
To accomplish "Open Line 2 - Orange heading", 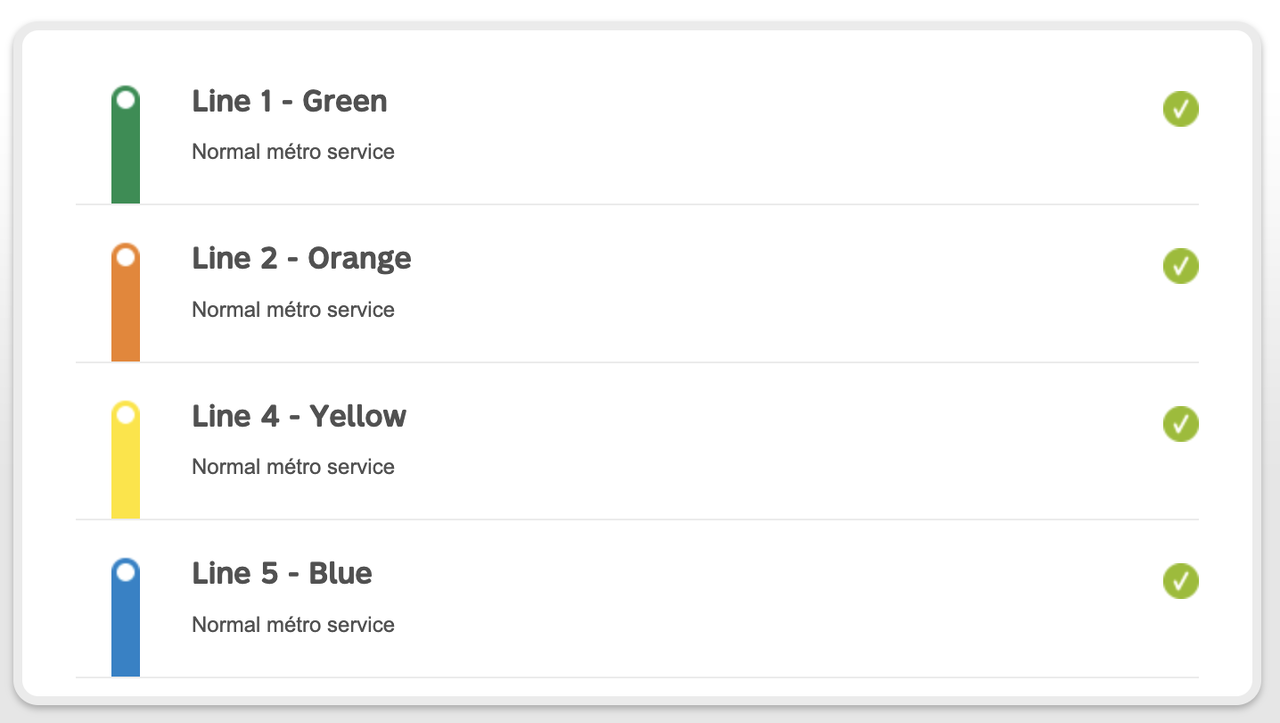I will tap(301, 258).
